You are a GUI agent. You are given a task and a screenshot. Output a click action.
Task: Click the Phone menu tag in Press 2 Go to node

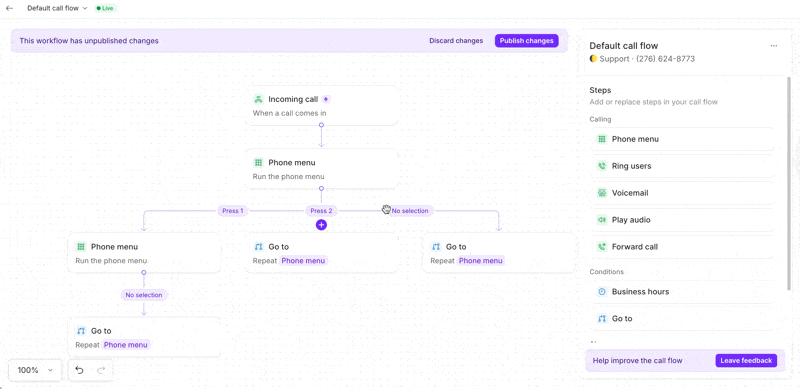[x=304, y=261]
